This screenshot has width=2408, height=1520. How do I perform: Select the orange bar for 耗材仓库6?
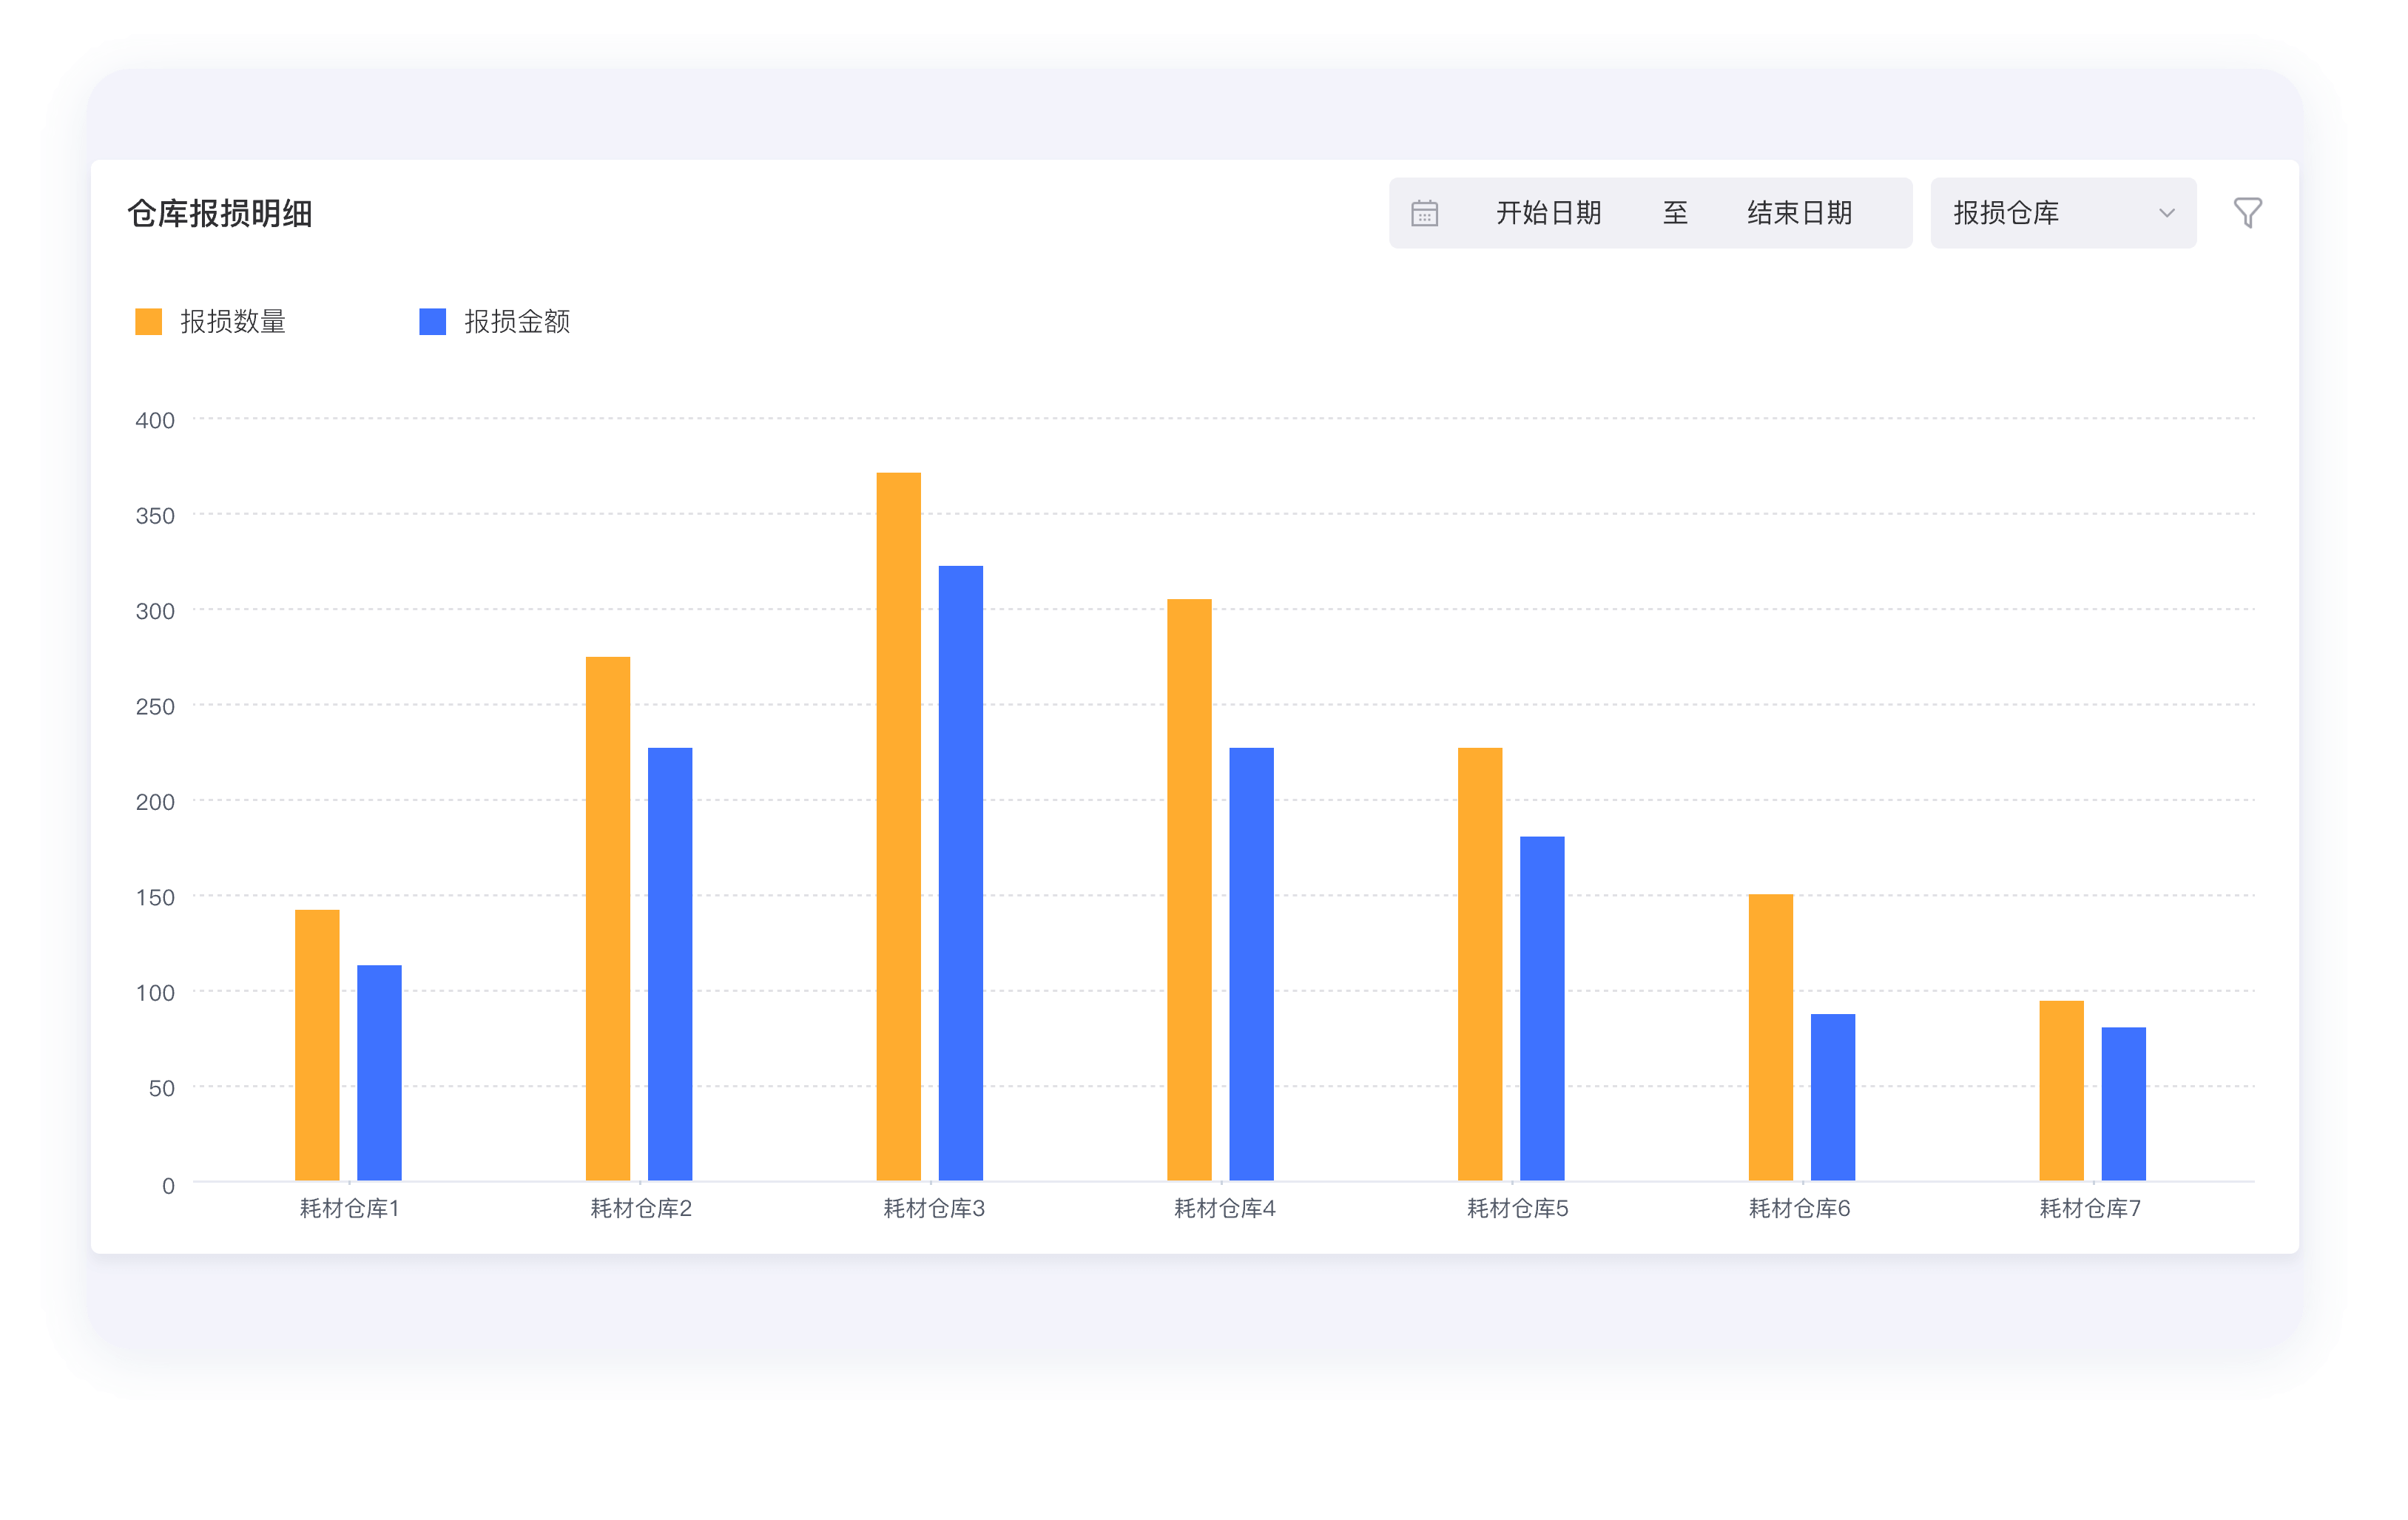point(1771,1037)
